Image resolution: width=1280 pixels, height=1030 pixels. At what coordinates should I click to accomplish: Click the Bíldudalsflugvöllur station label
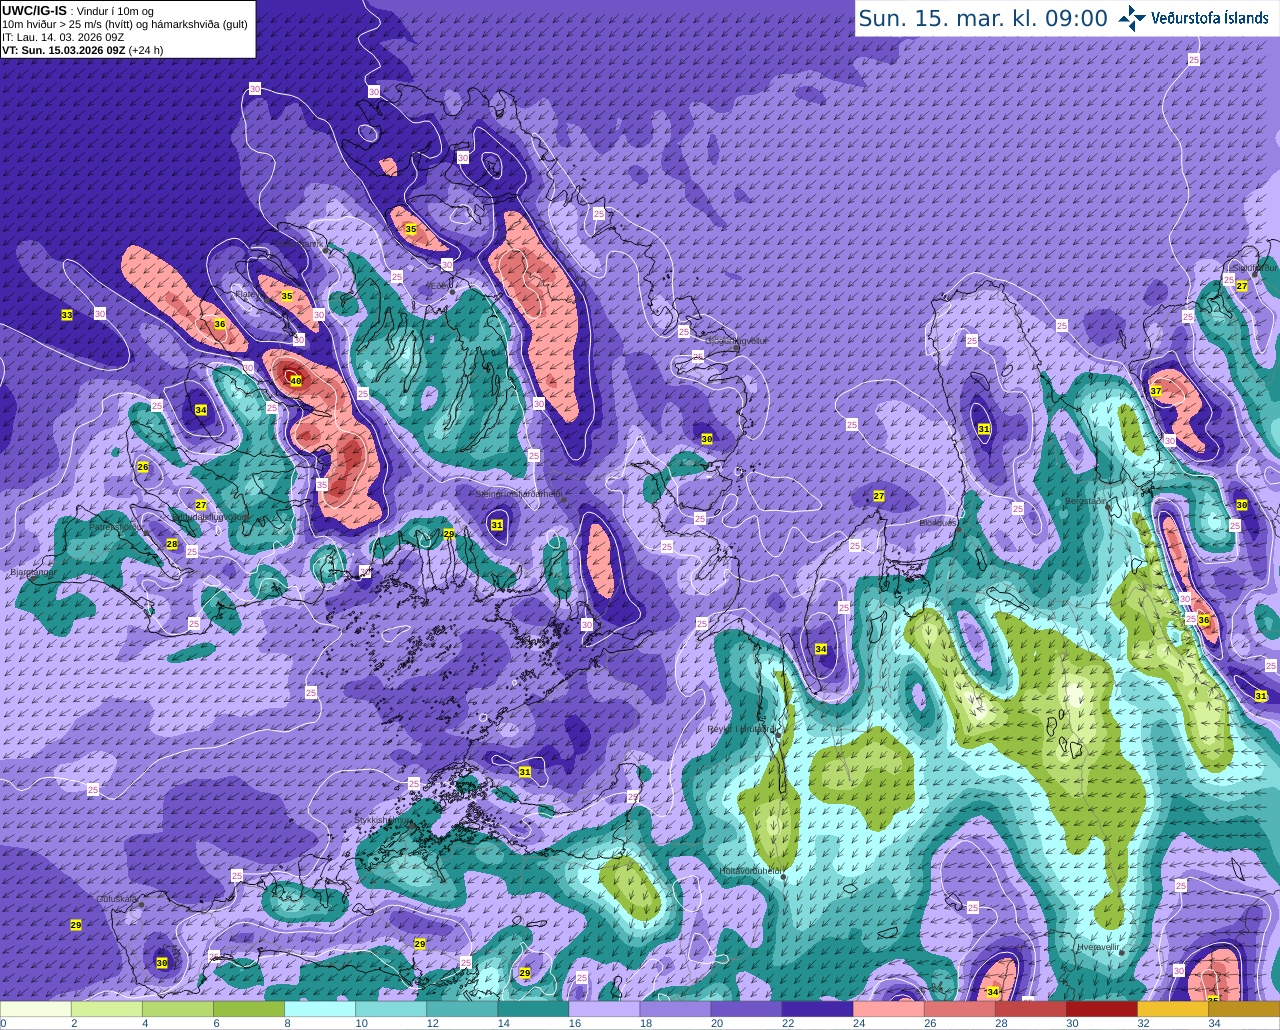[x=209, y=517]
